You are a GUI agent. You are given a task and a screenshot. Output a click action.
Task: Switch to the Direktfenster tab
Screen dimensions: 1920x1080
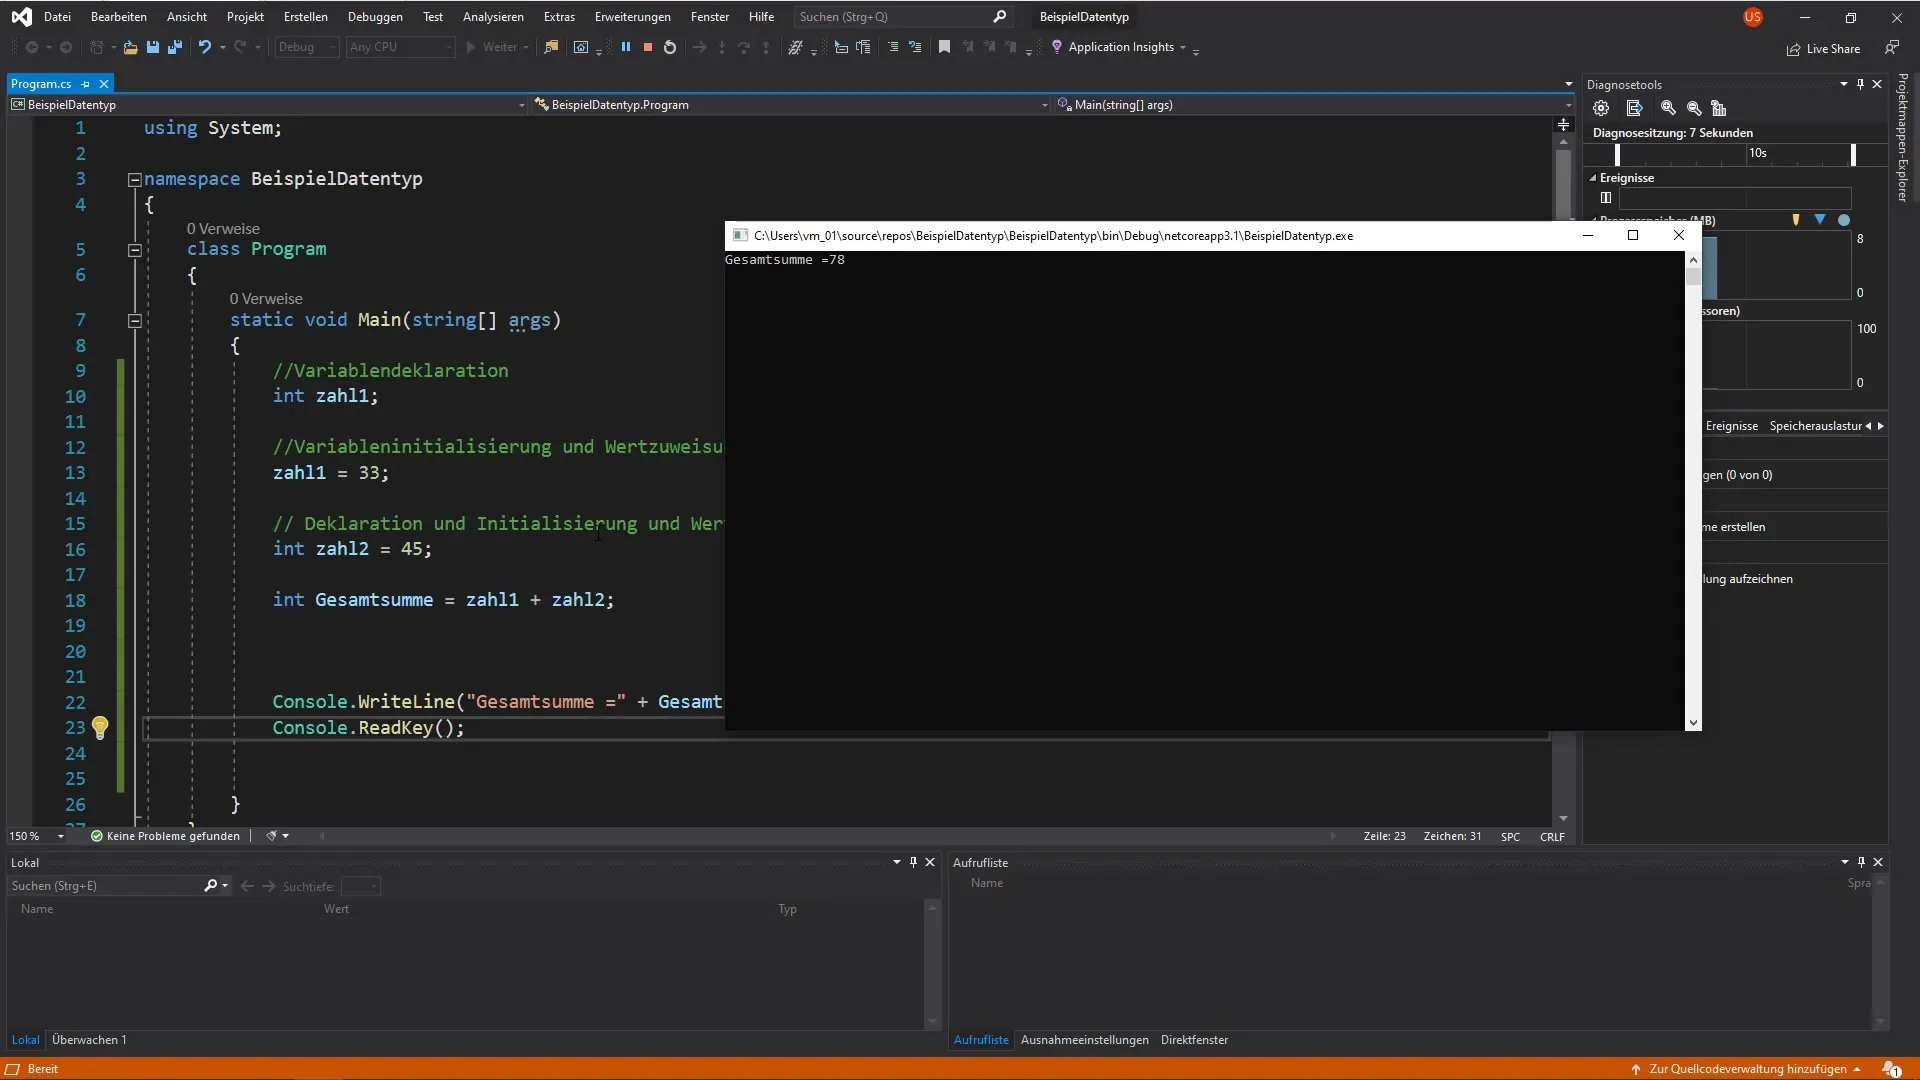point(1194,1040)
